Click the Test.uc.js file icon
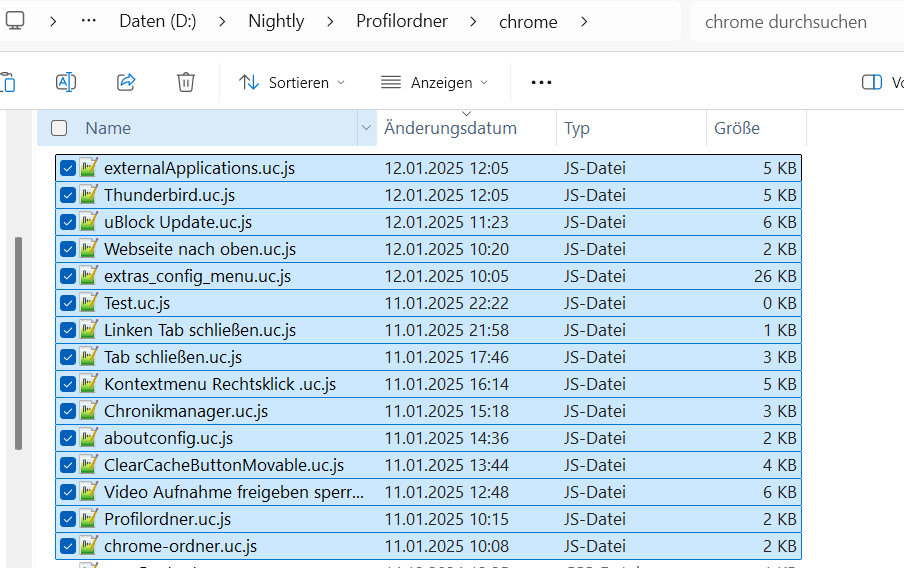The width and height of the screenshot is (904, 568). (x=89, y=303)
